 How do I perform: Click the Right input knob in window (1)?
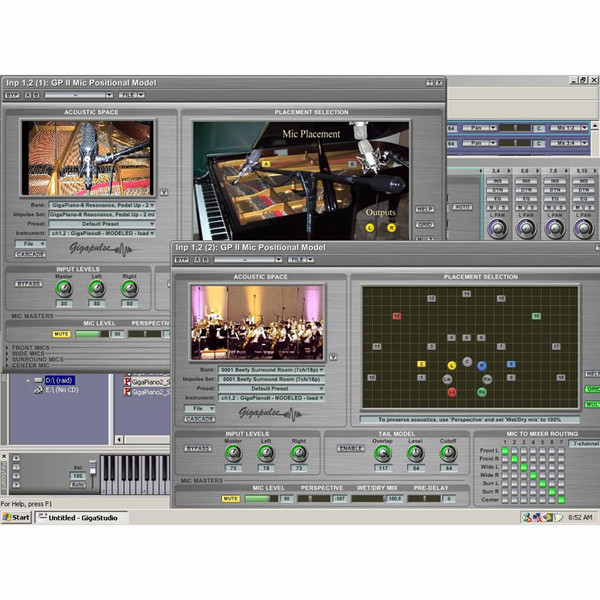(130, 289)
